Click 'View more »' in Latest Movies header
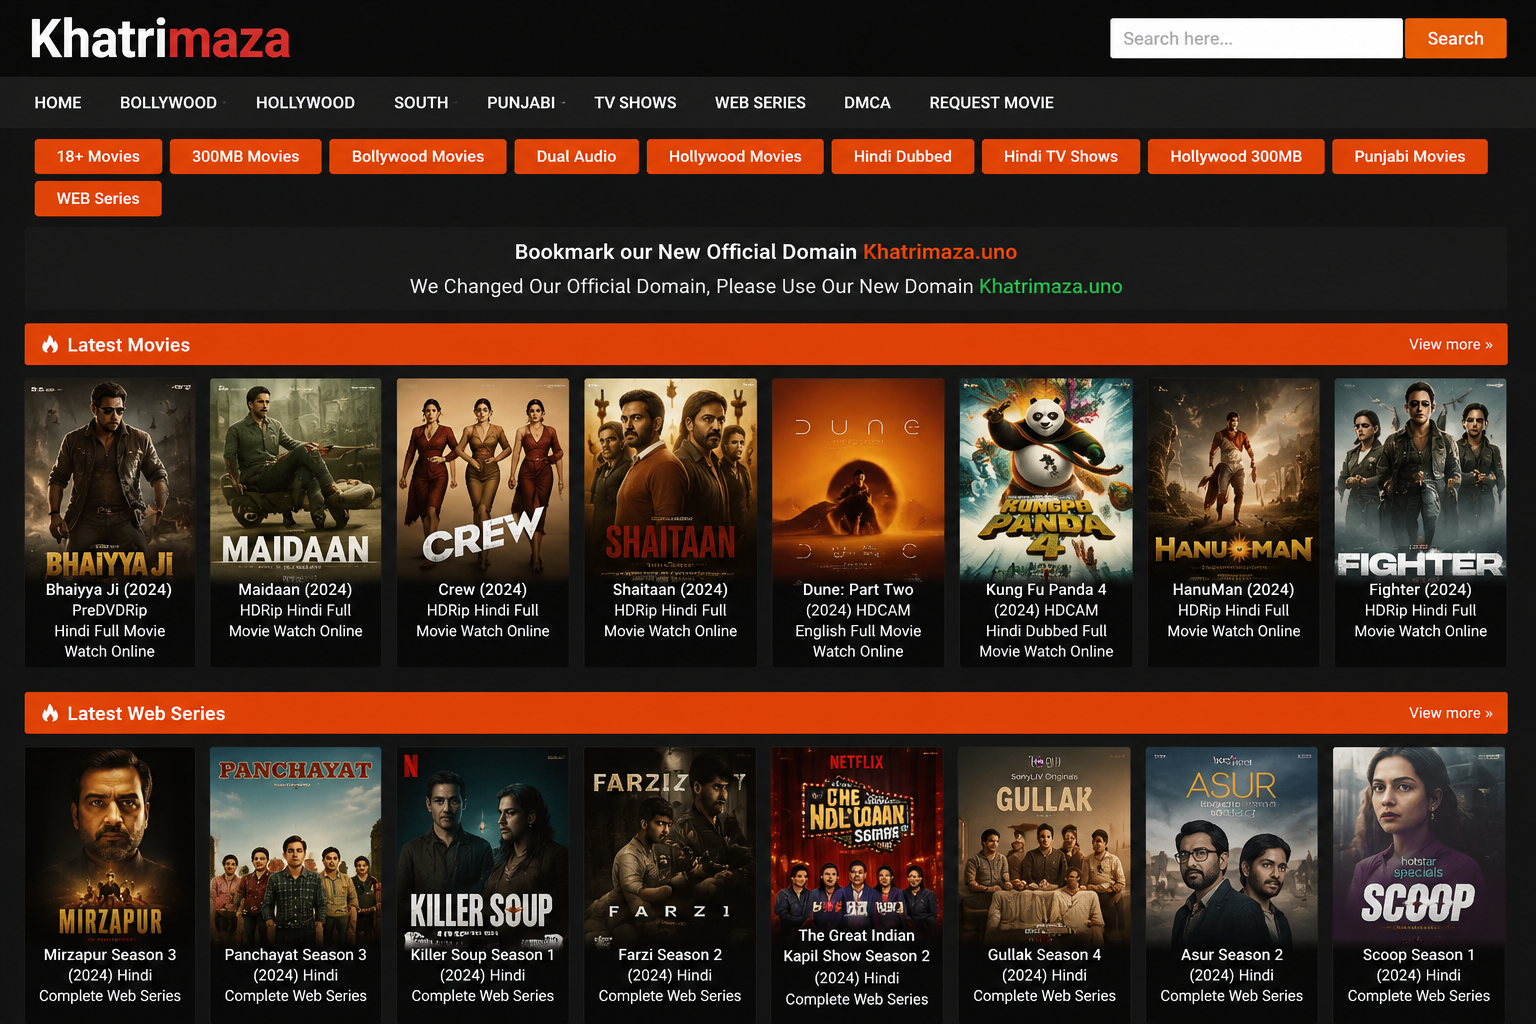 click(1451, 344)
